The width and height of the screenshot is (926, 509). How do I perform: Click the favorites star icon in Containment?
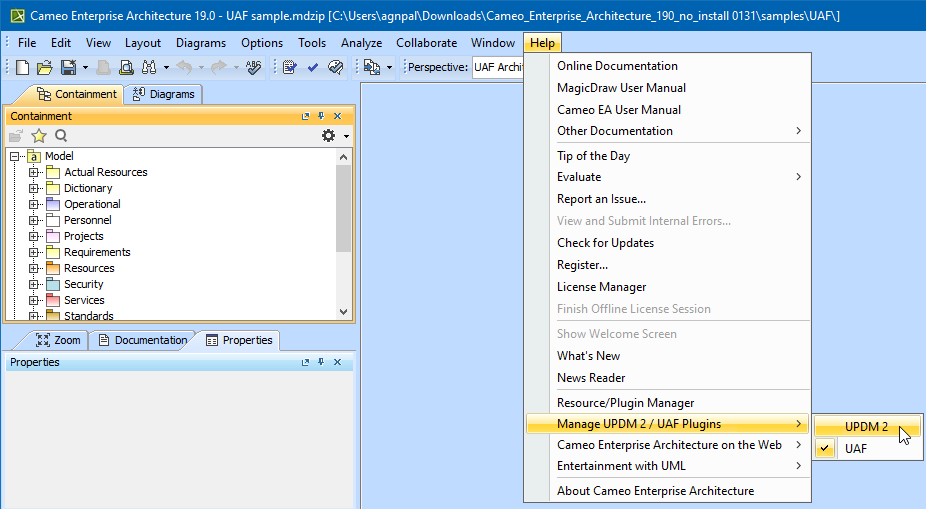click(39, 136)
